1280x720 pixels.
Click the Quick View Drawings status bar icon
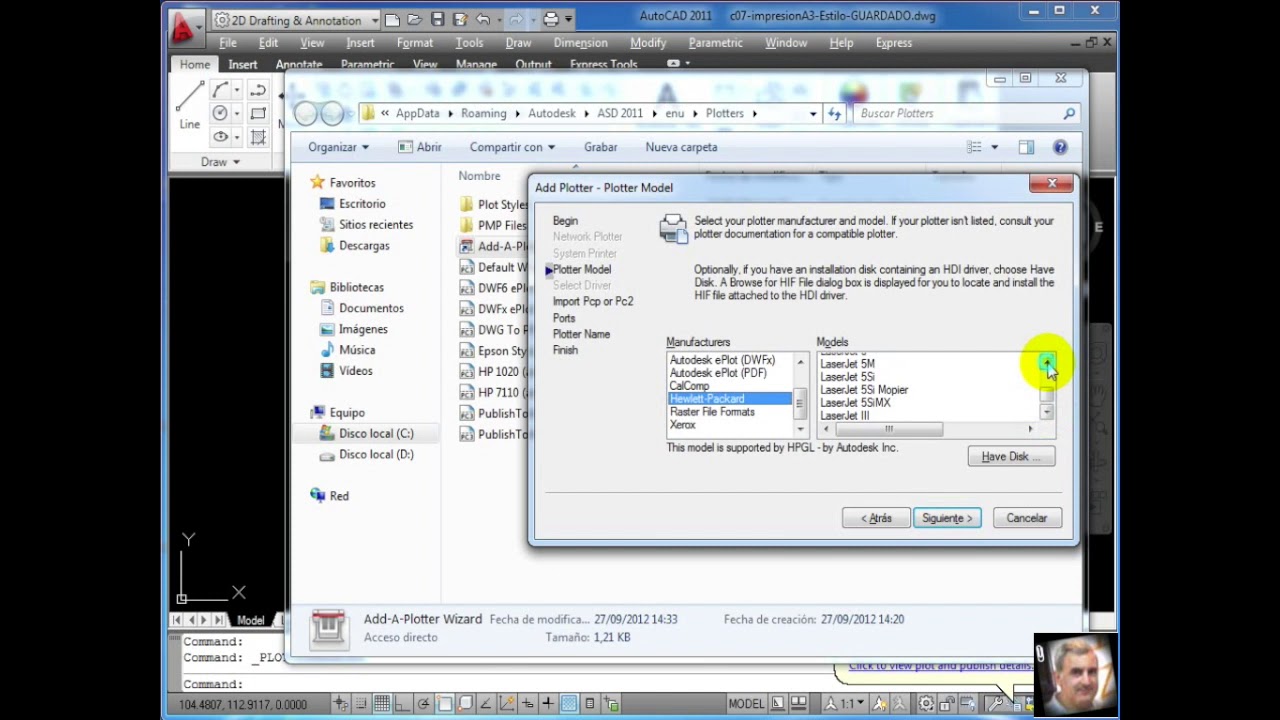[799, 703]
